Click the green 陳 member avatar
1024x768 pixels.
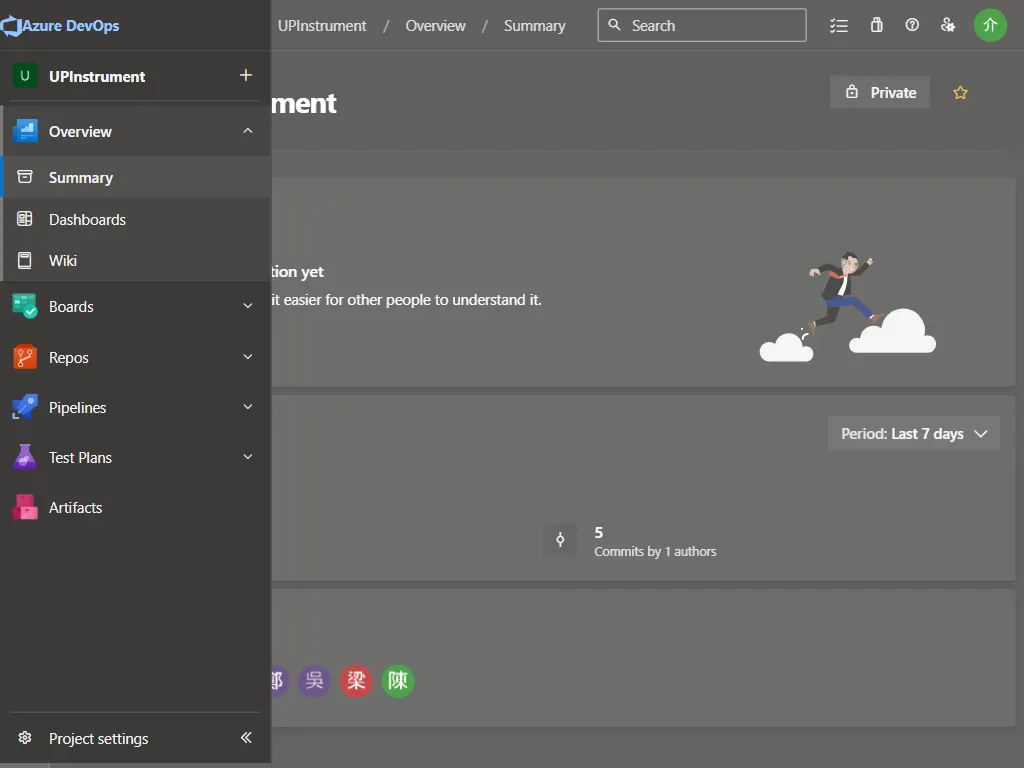(x=398, y=681)
